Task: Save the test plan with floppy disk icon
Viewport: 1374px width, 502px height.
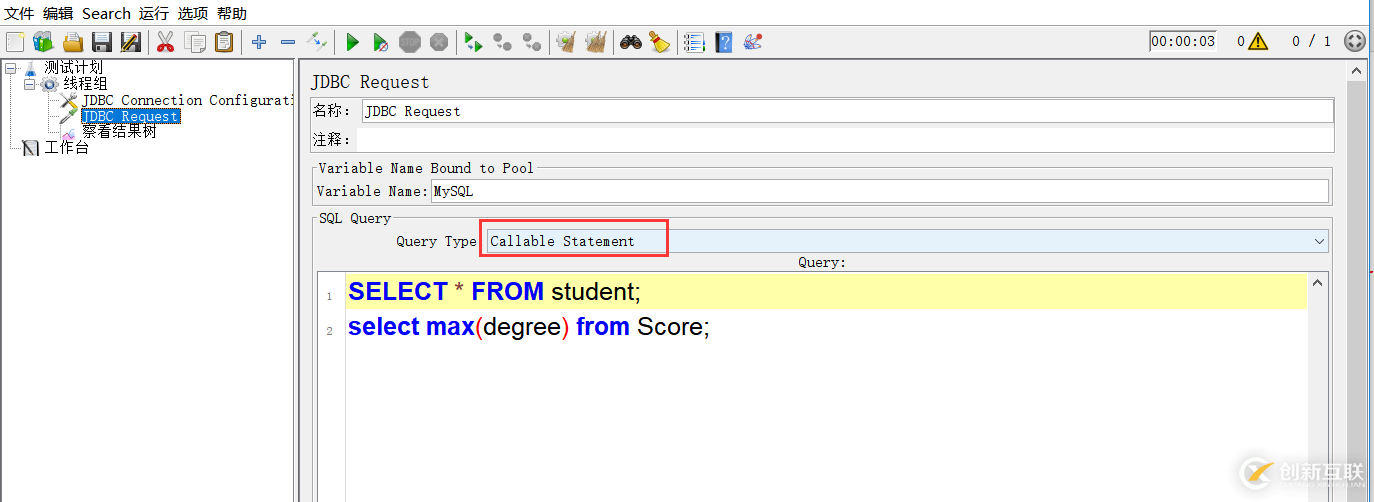Action: click(102, 42)
